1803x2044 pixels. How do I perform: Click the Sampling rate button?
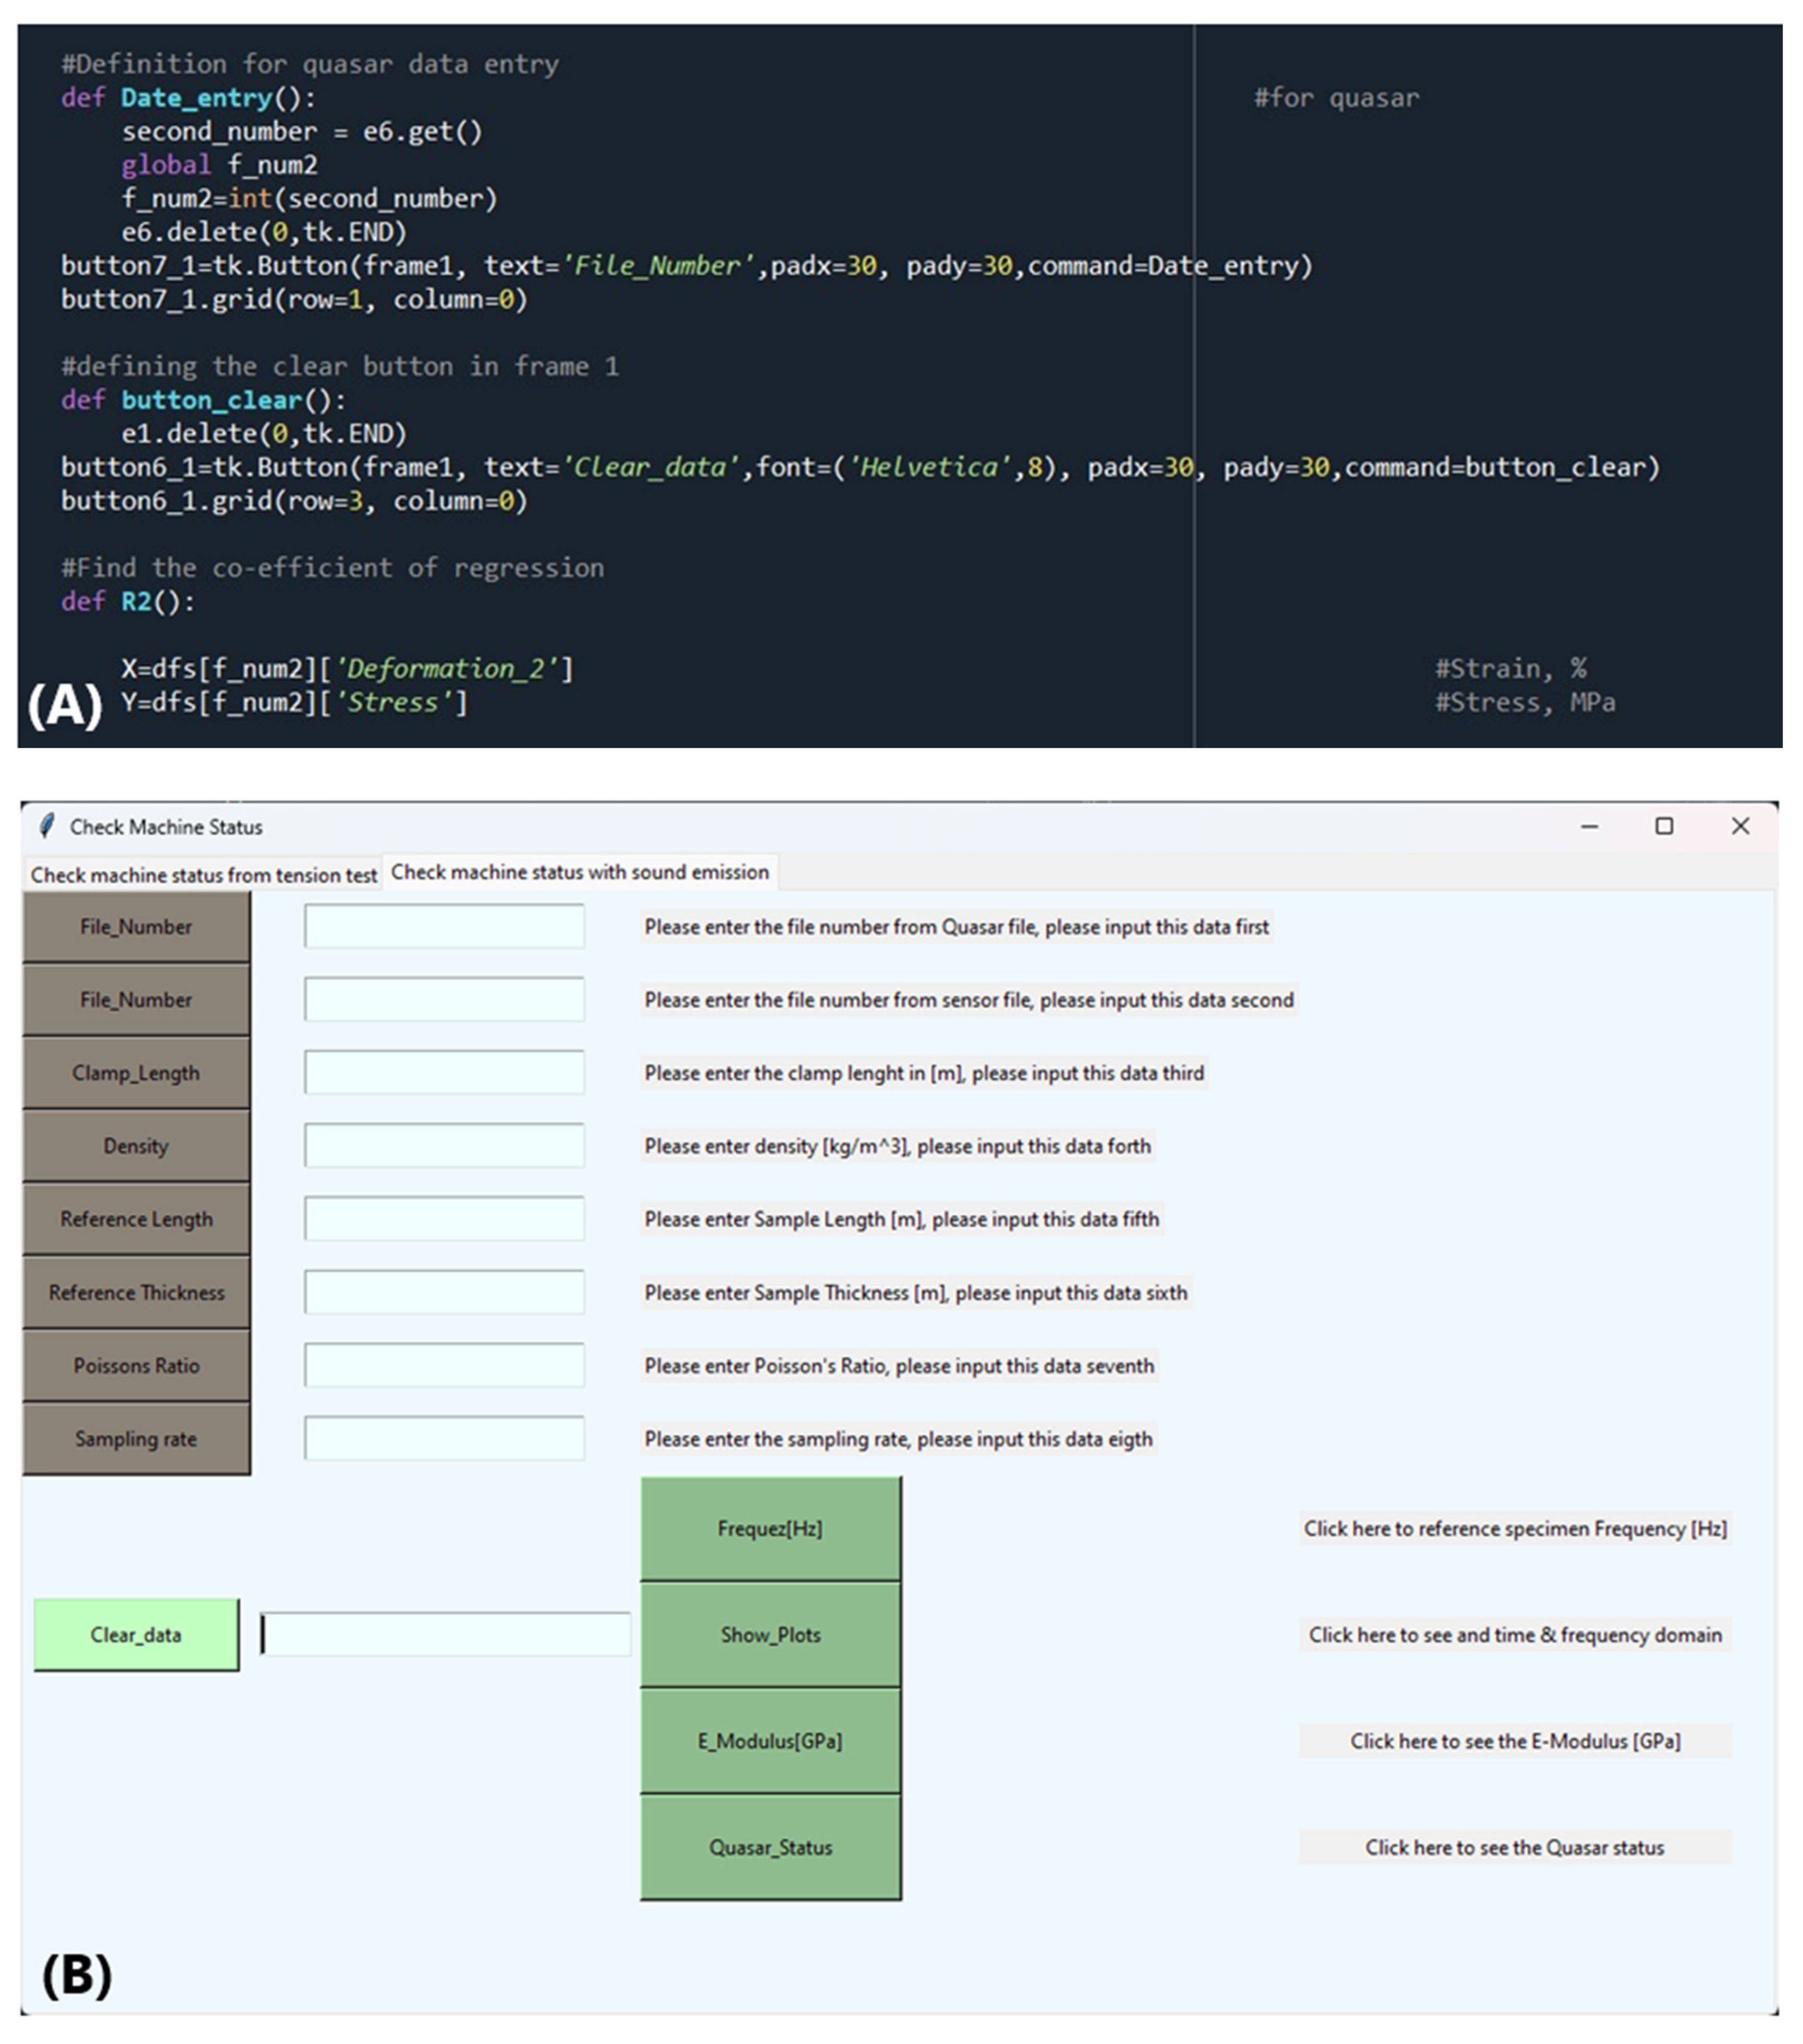(136, 1438)
